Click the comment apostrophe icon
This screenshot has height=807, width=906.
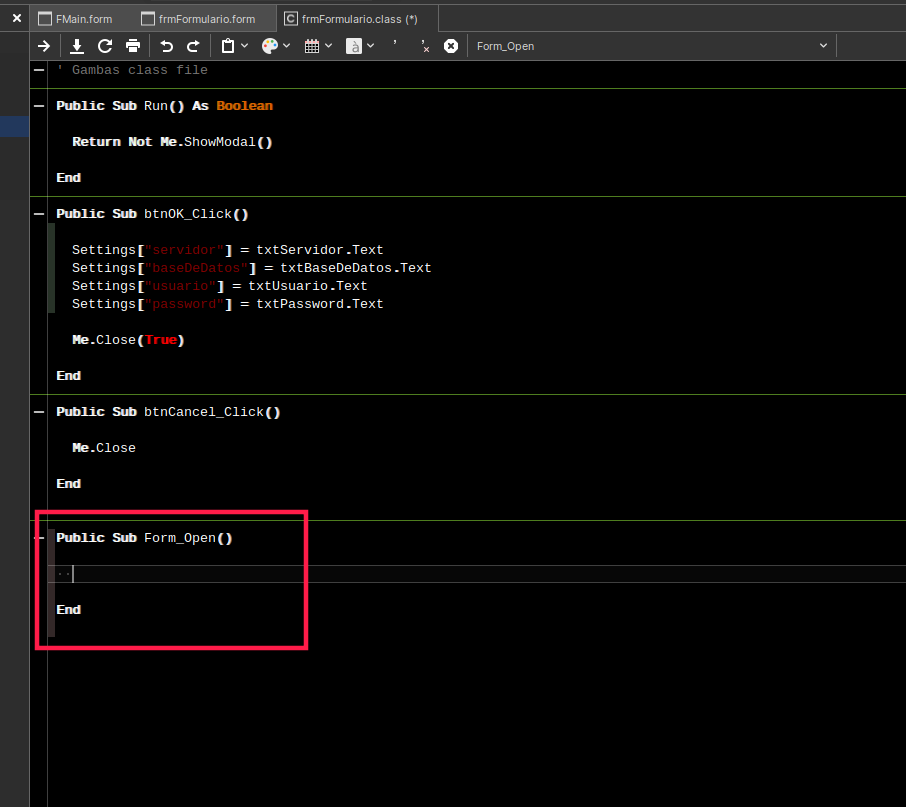click(x=395, y=46)
